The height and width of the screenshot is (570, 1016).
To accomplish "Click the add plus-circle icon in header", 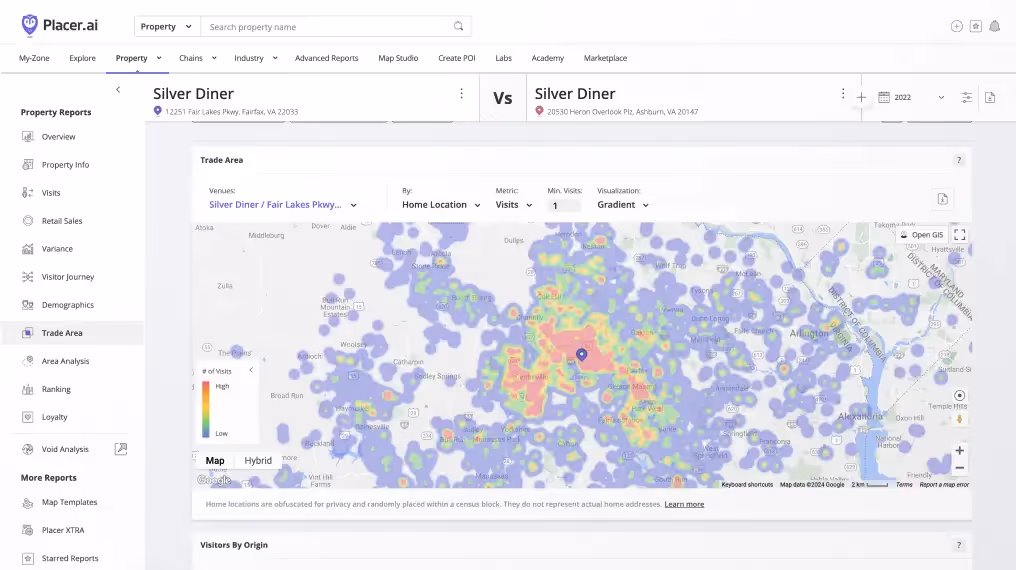I will click(956, 27).
